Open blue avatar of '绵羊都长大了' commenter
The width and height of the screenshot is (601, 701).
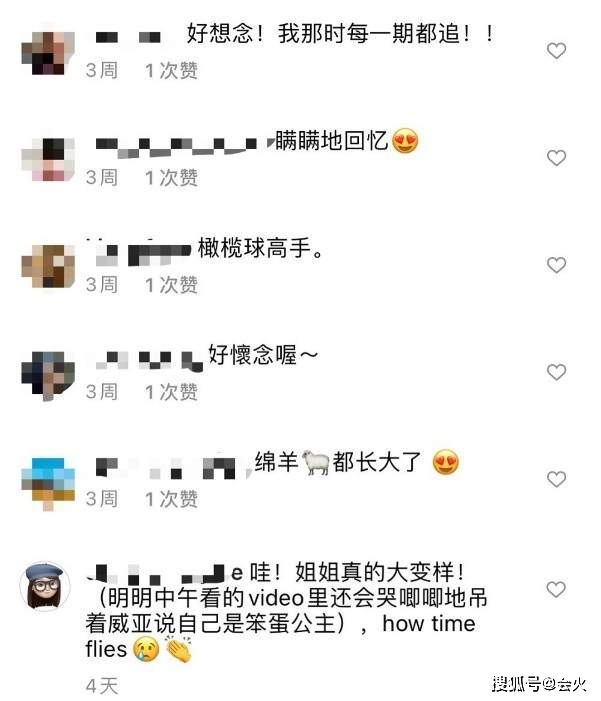(x=48, y=484)
